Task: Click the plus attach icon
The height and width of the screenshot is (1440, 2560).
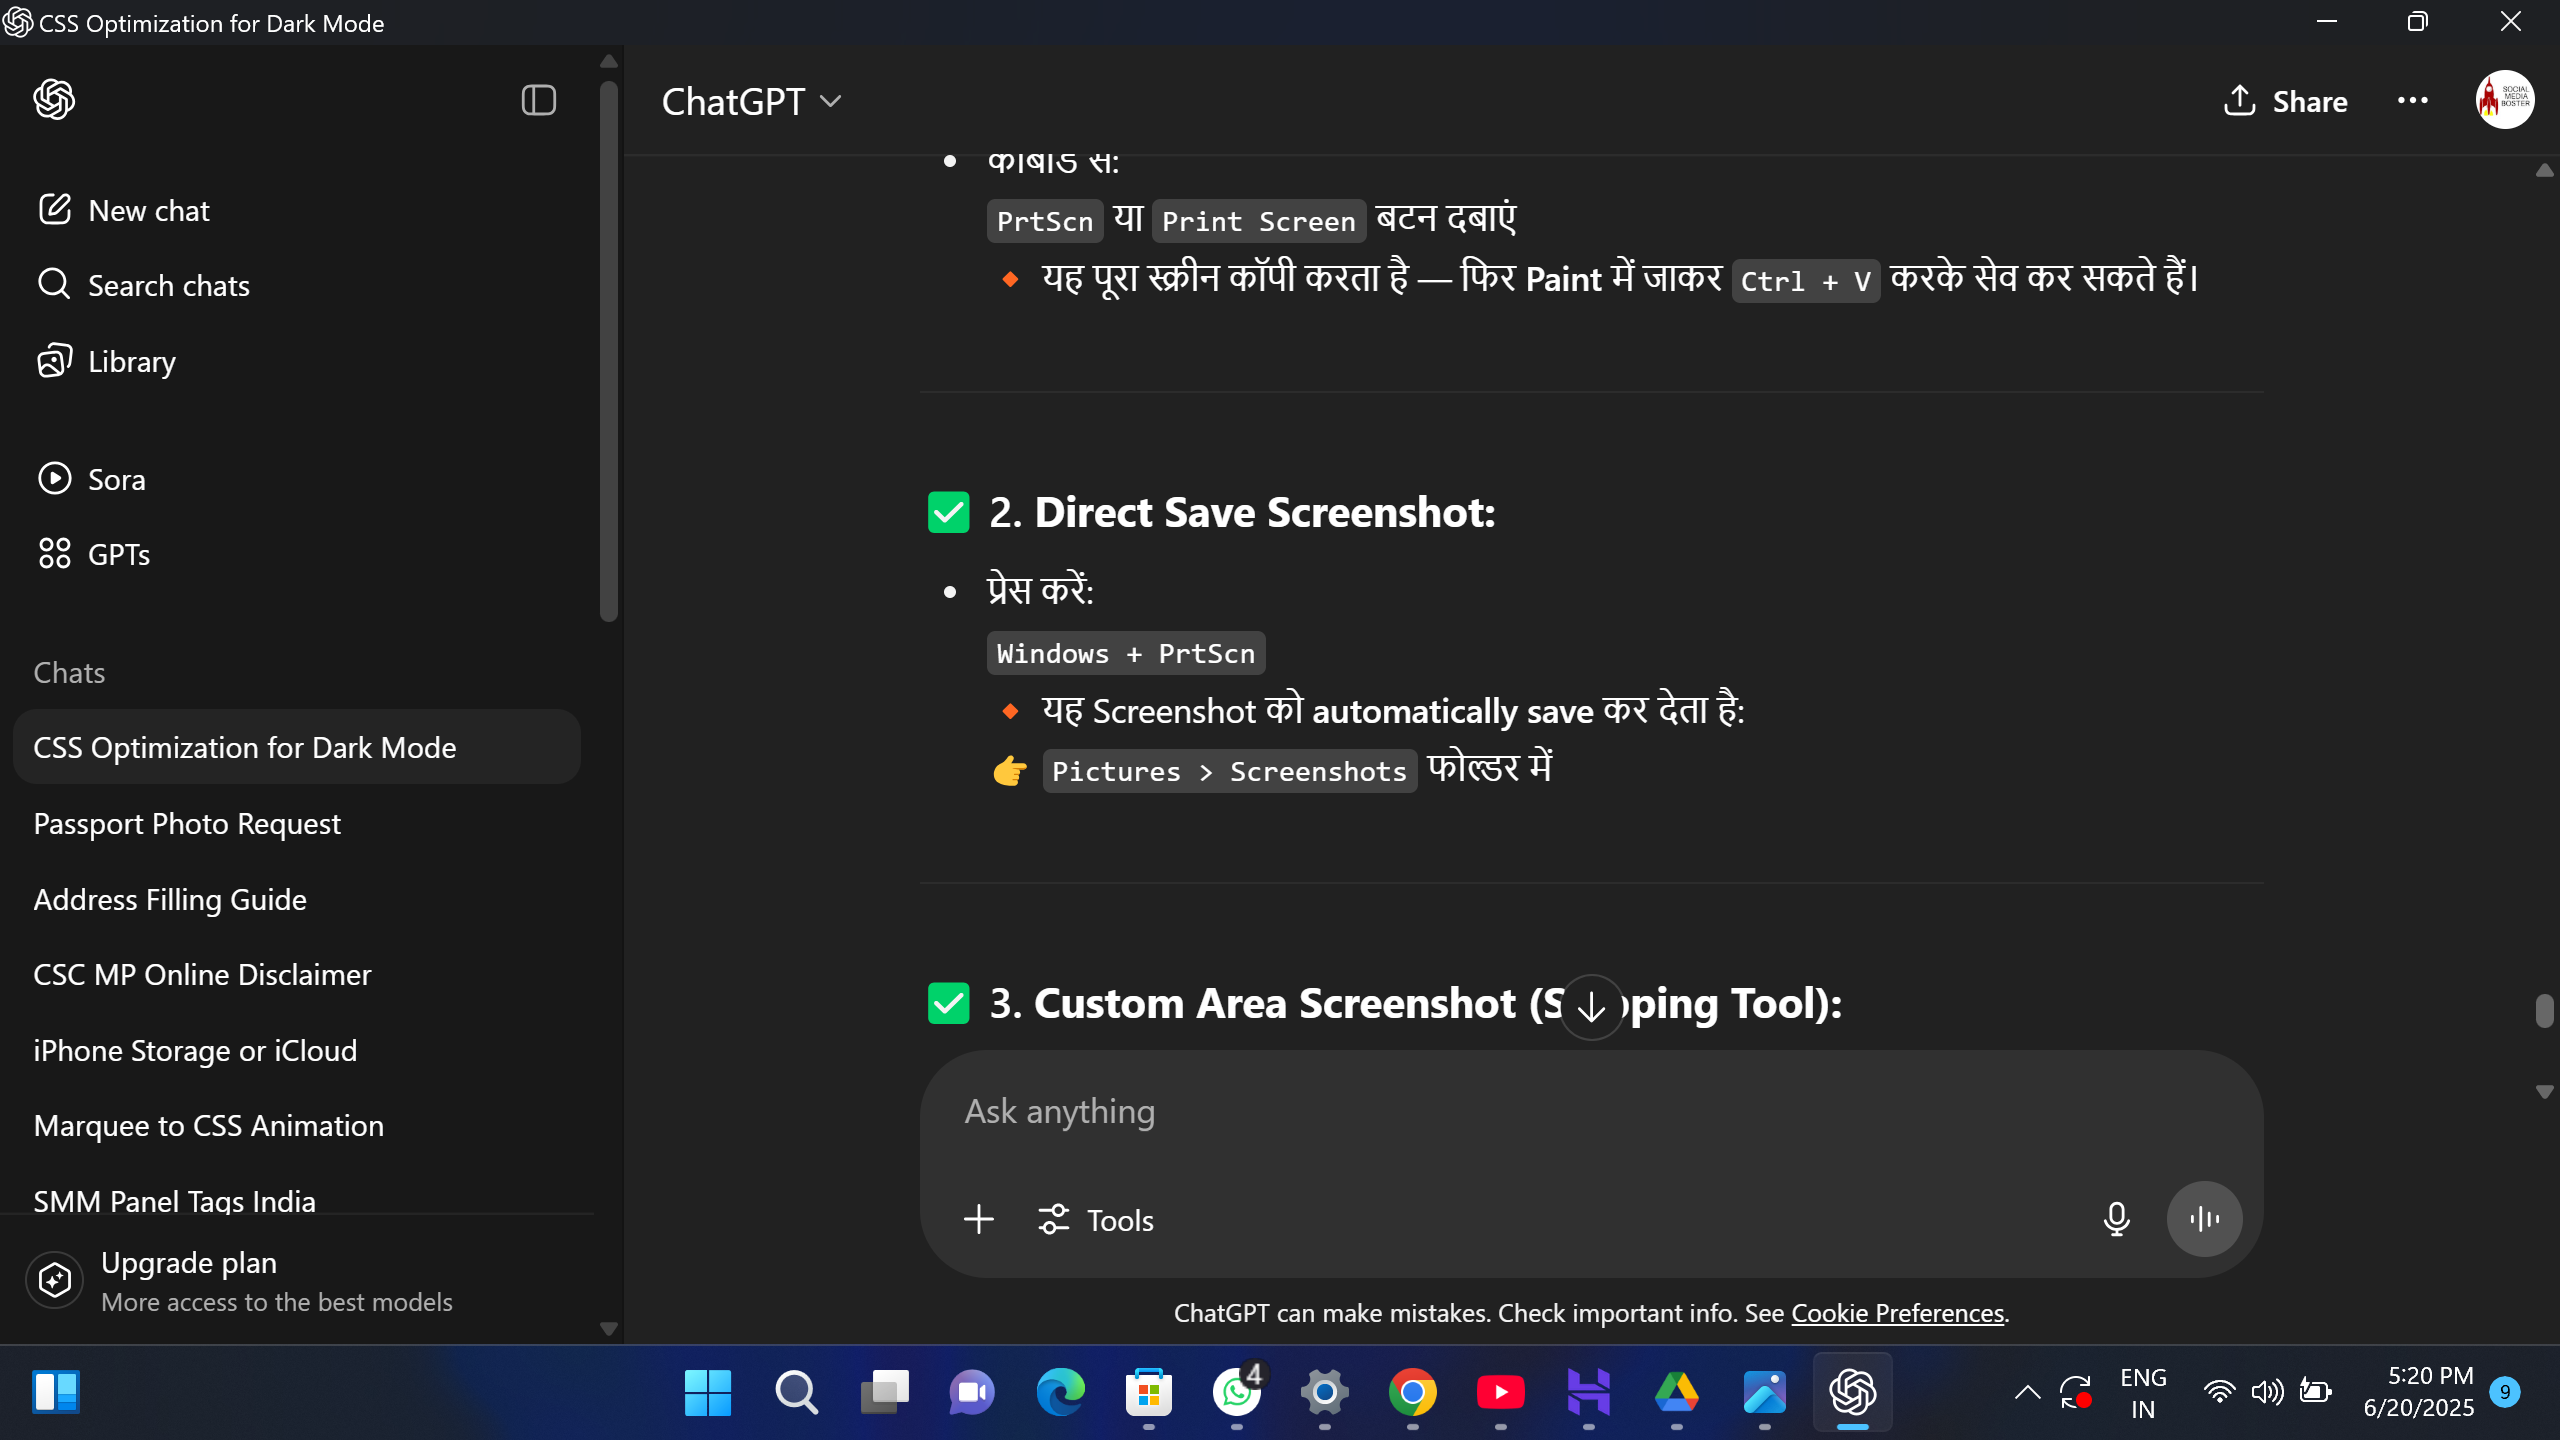Action: [978, 1219]
